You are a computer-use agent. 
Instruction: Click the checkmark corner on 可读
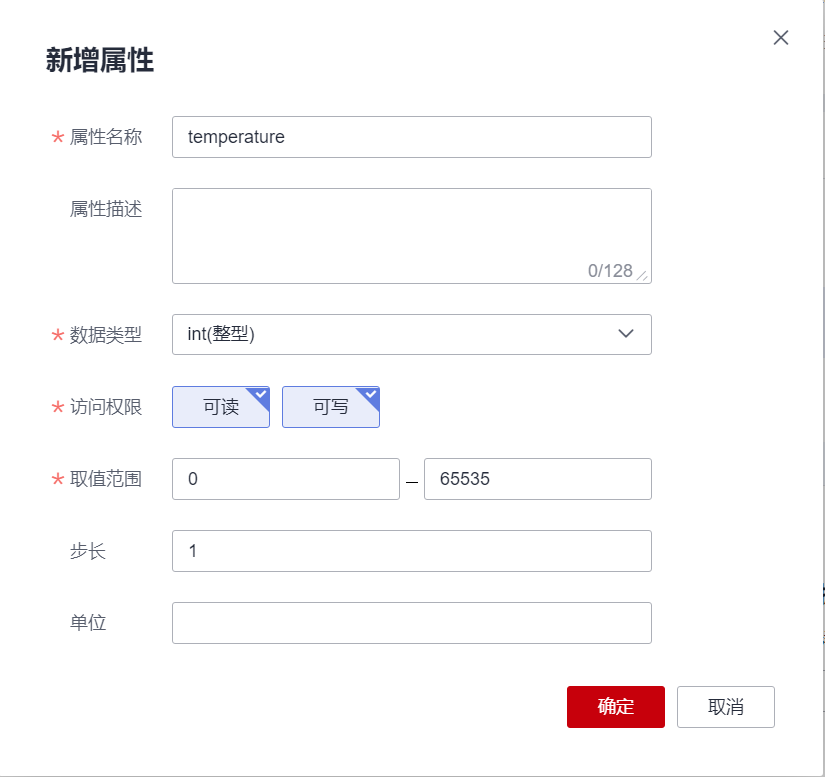pos(260,395)
